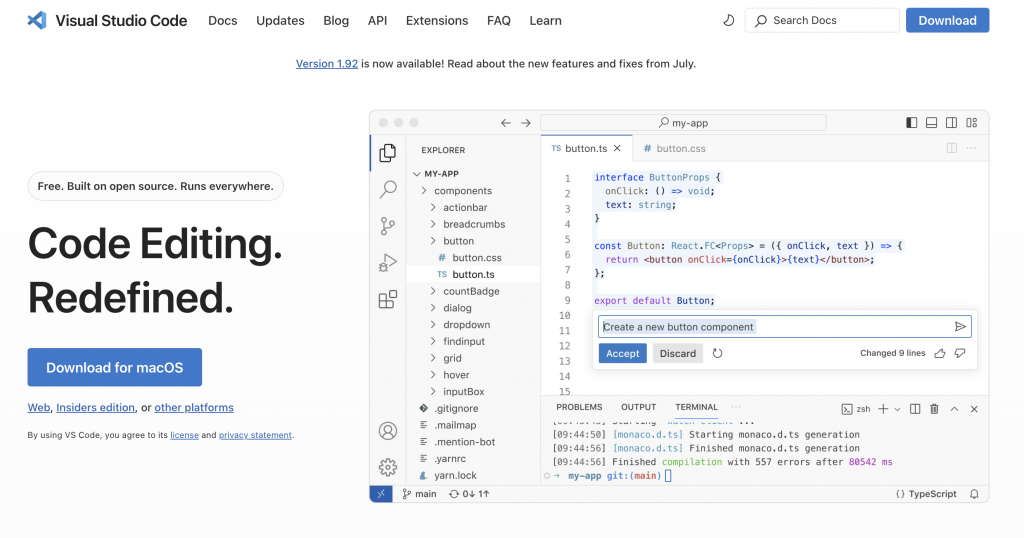The image size is (1024, 538).
Task: Open the customize layout icon
Action: click(x=972, y=123)
